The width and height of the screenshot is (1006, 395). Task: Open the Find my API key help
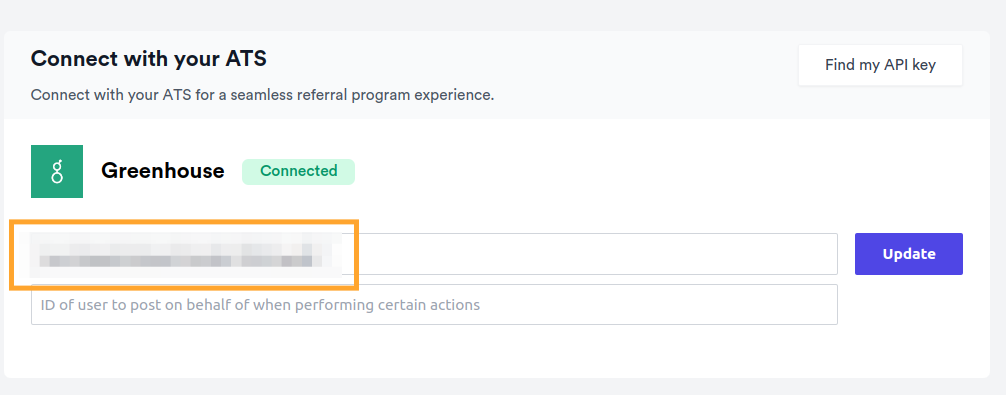pos(880,65)
